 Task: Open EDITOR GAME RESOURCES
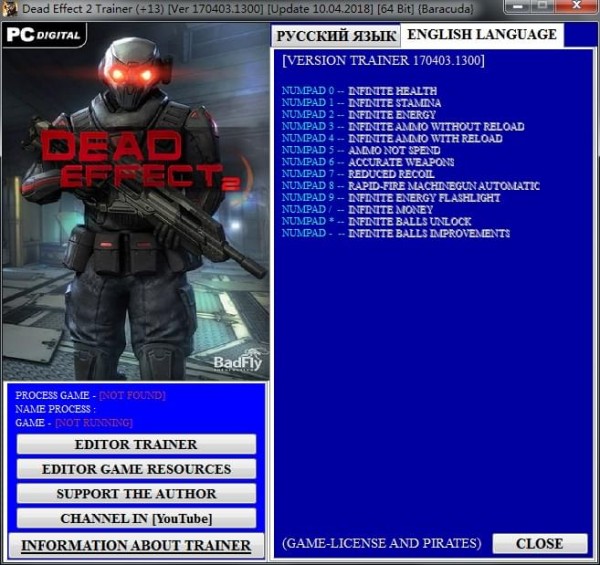136,469
